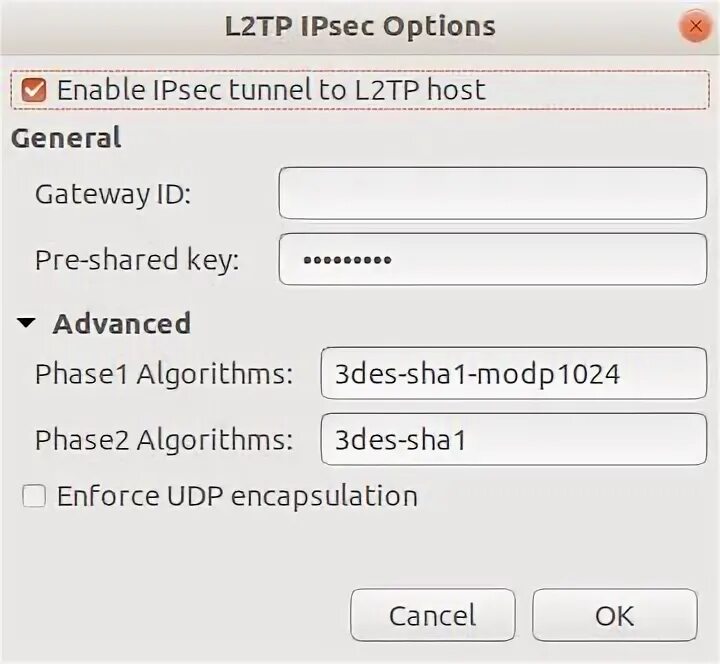Click the masked dots in Pre-shared key
This screenshot has height=664, width=720.
(x=347, y=261)
